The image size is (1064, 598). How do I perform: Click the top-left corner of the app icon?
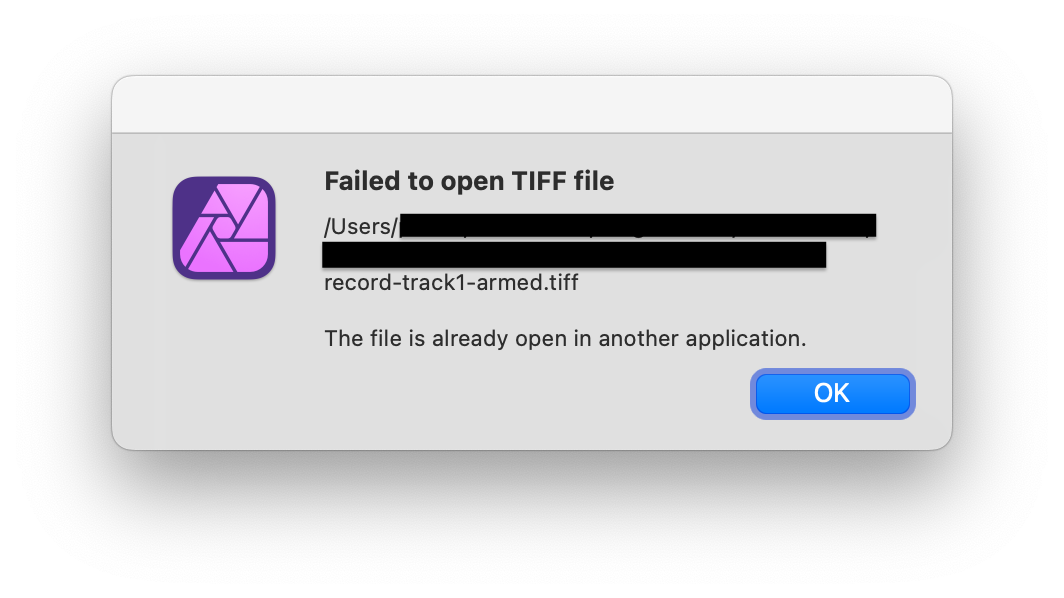tap(182, 186)
